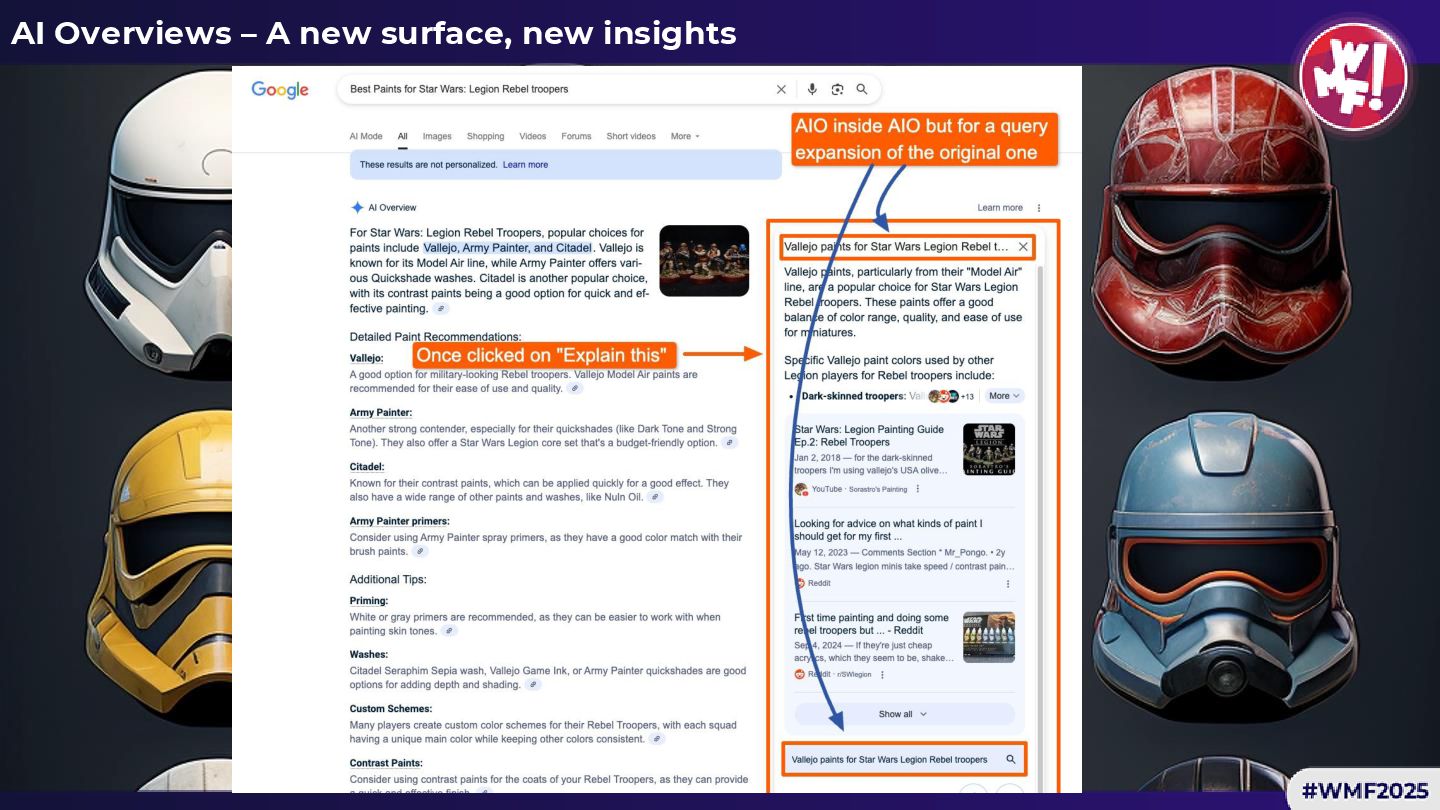
Task: Click the Reddit icon next to r/SWlegion
Action: click(800, 675)
